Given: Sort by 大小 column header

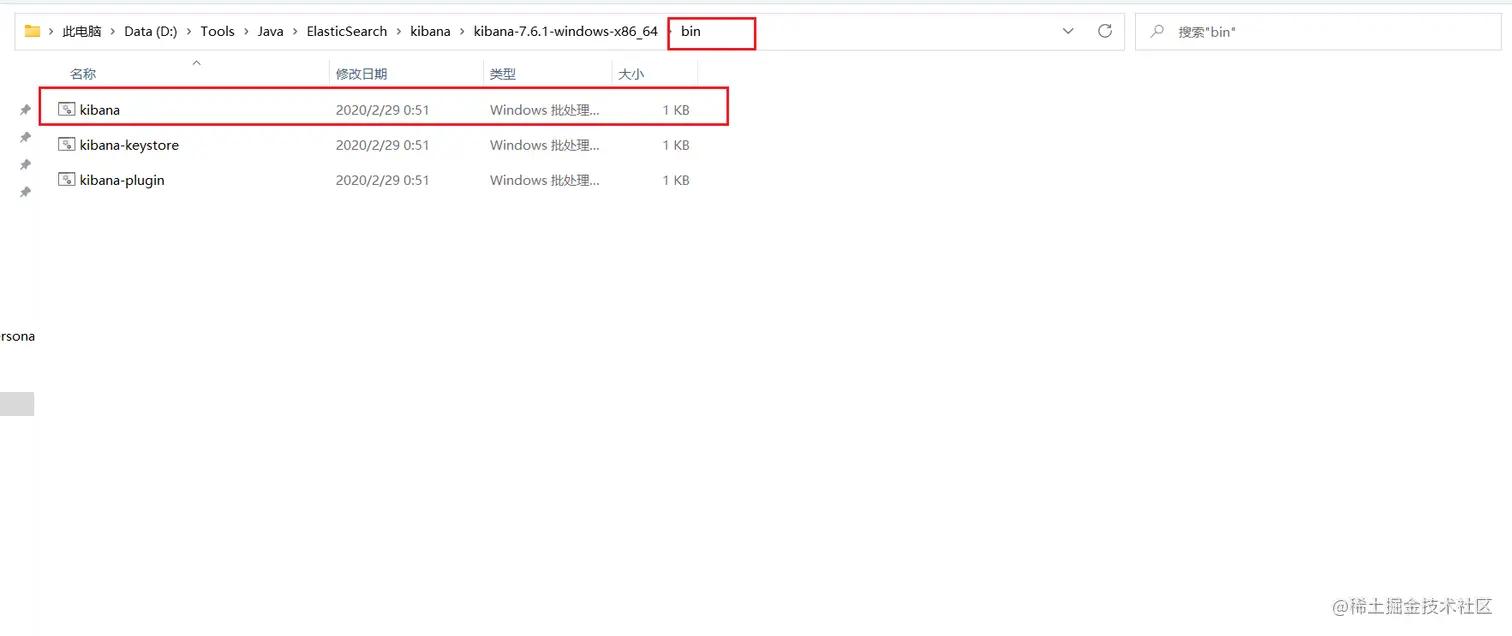Looking at the screenshot, I should point(631,74).
